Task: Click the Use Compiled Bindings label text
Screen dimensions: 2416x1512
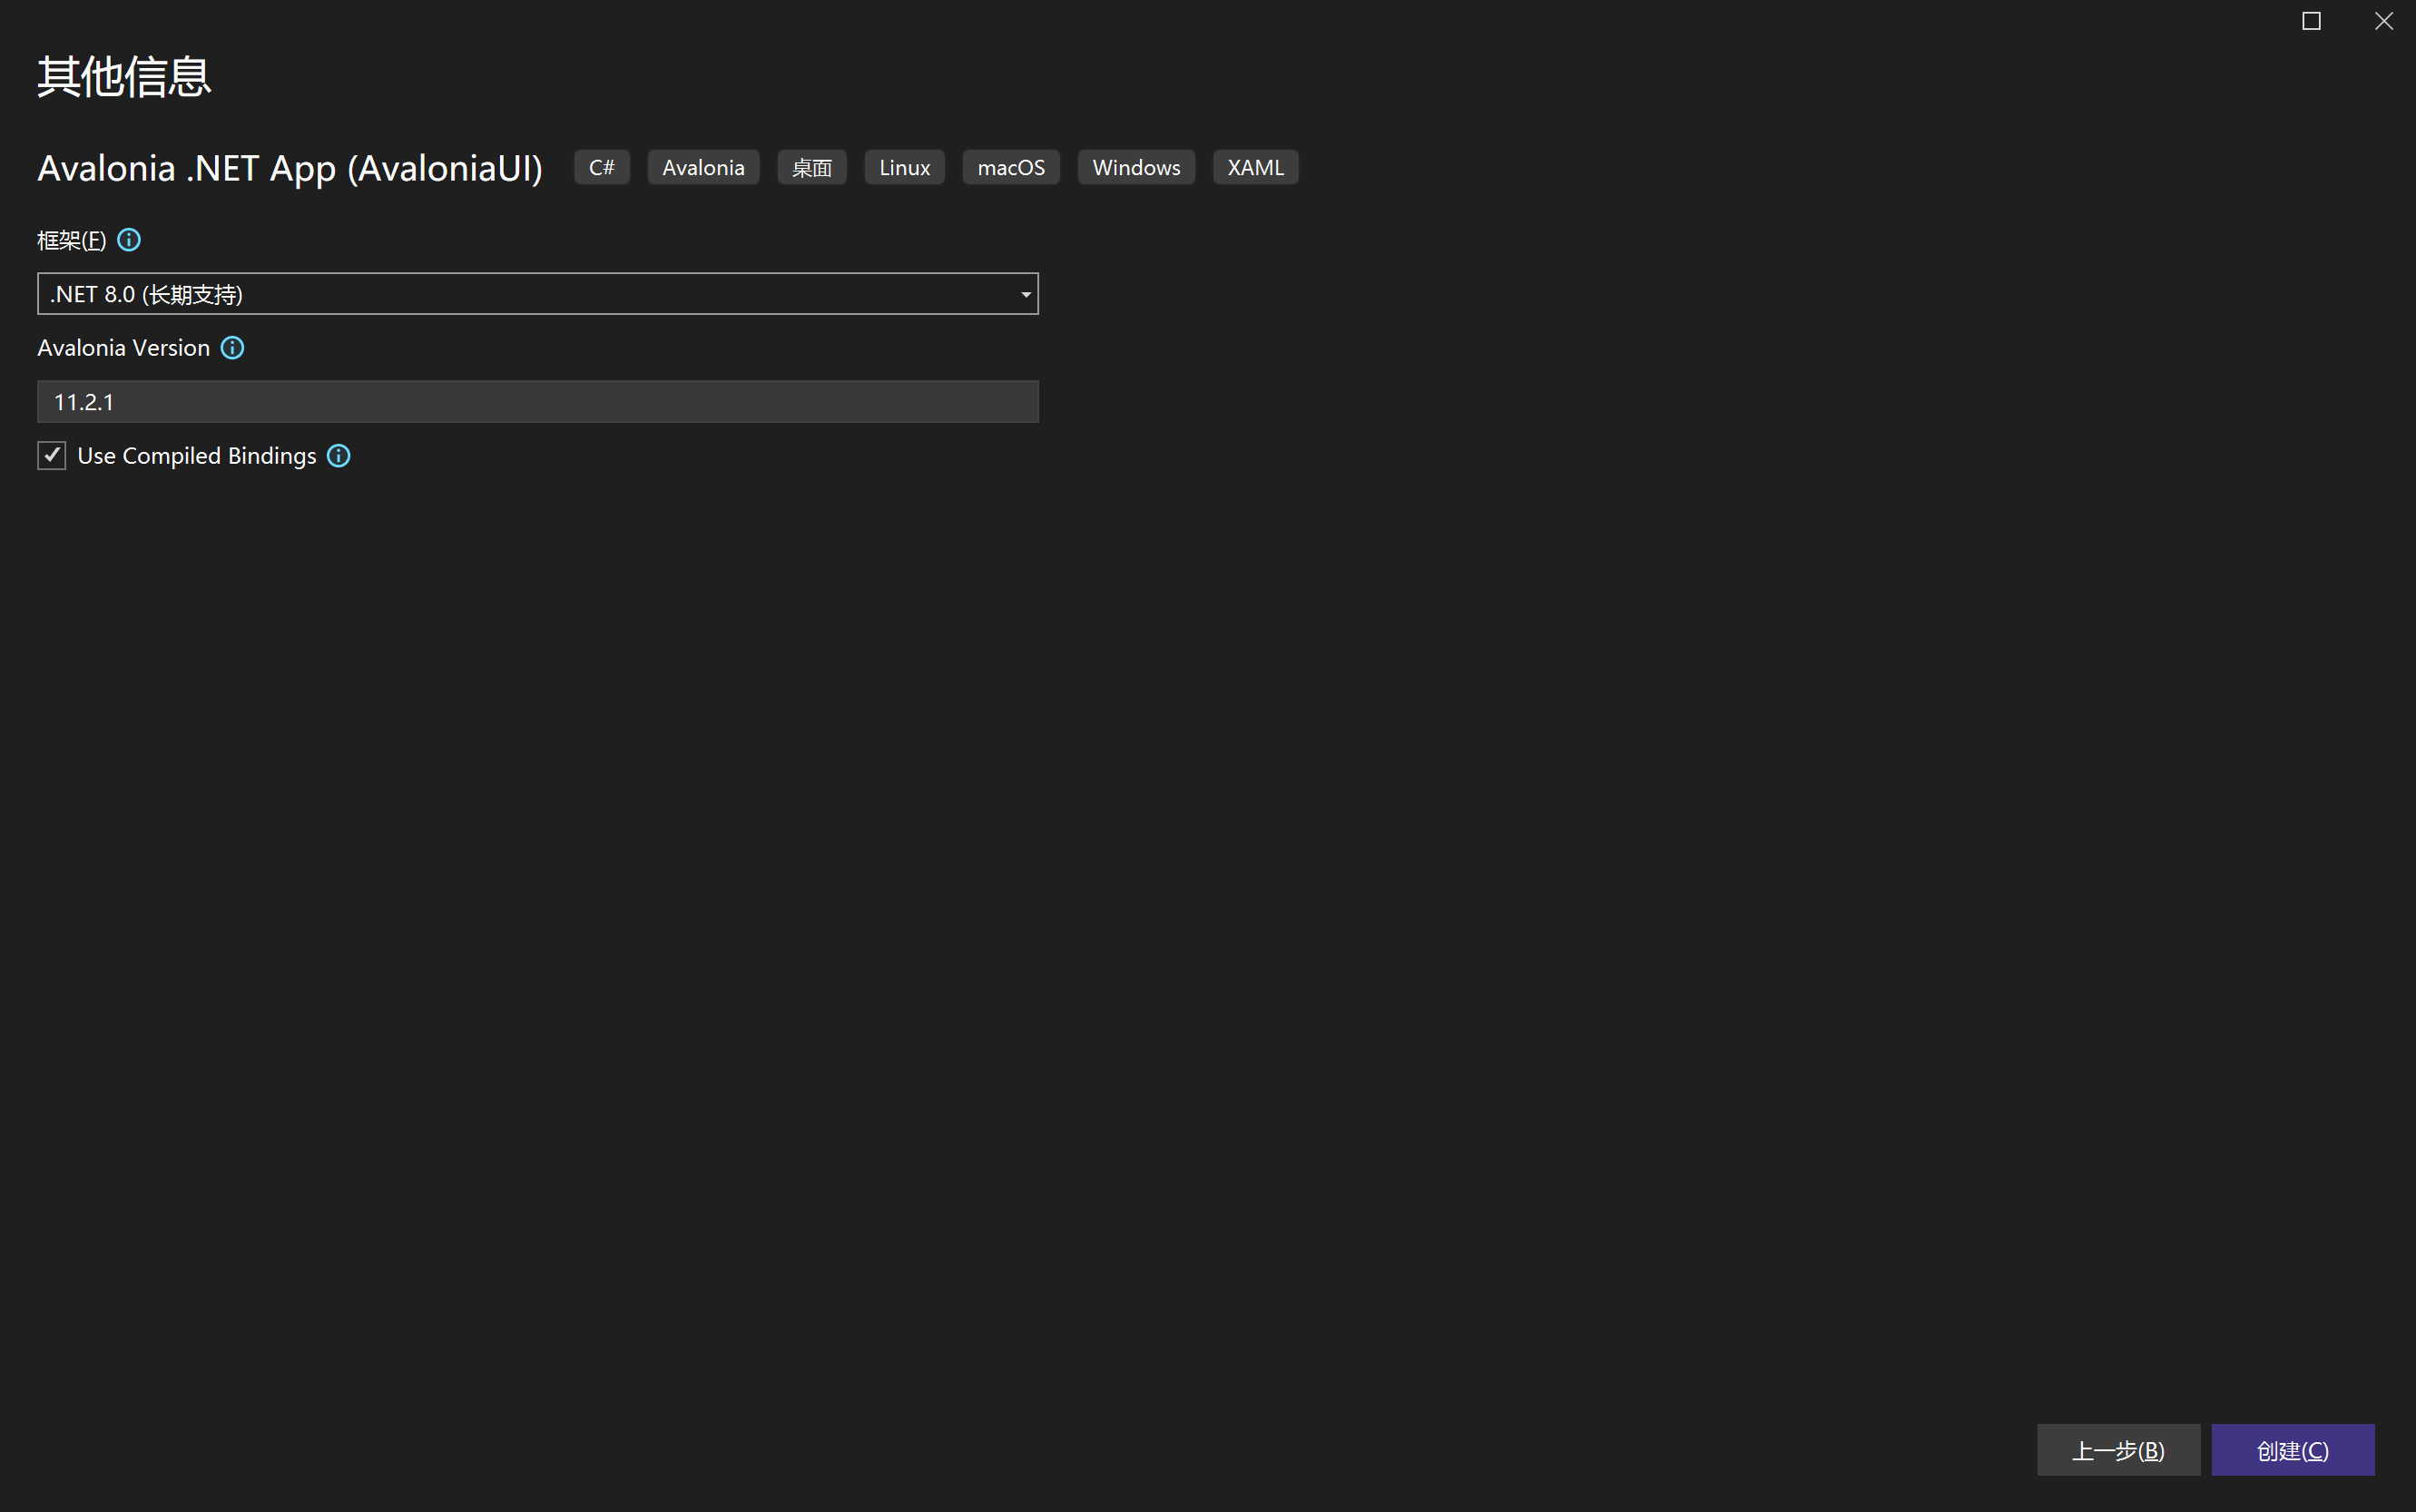Action: tap(197, 456)
